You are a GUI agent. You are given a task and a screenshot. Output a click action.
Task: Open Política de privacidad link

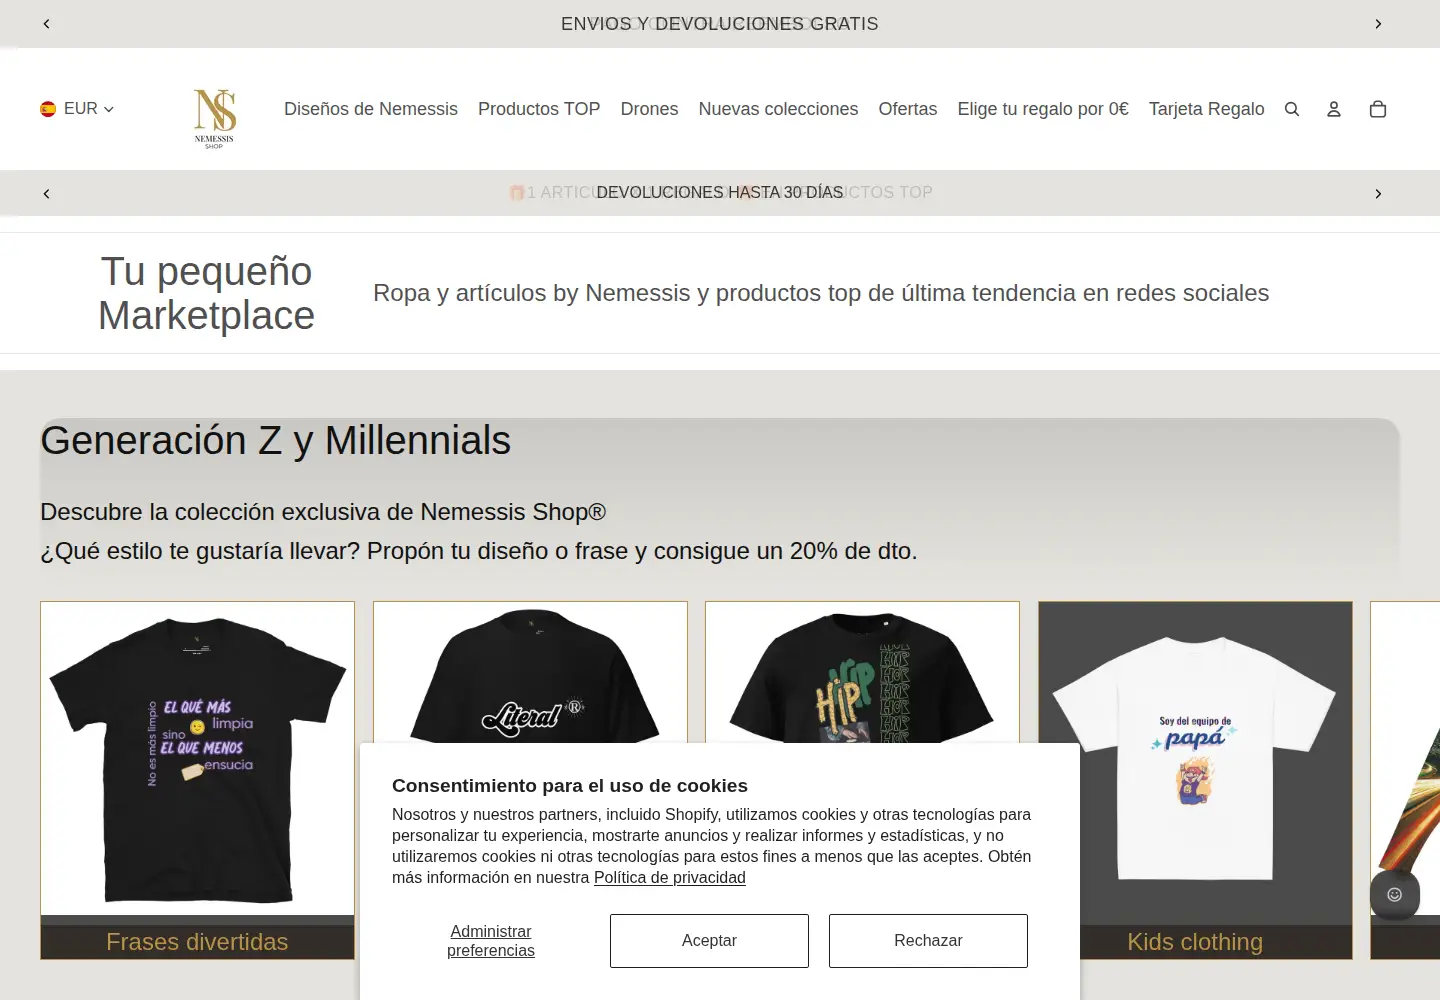pyautogui.click(x=670, y=878)
